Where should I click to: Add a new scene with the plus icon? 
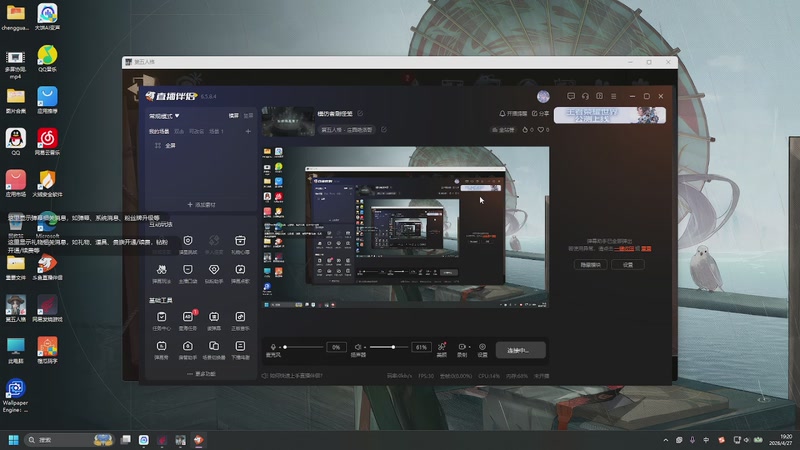click(x=248, y=131)
